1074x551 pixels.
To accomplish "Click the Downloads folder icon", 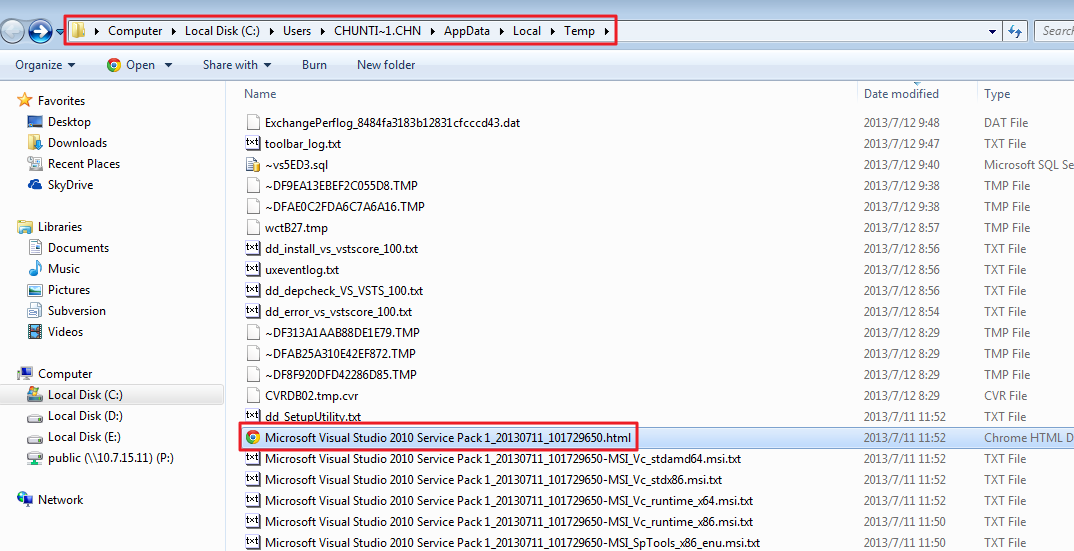I will [x=35, y=143].
